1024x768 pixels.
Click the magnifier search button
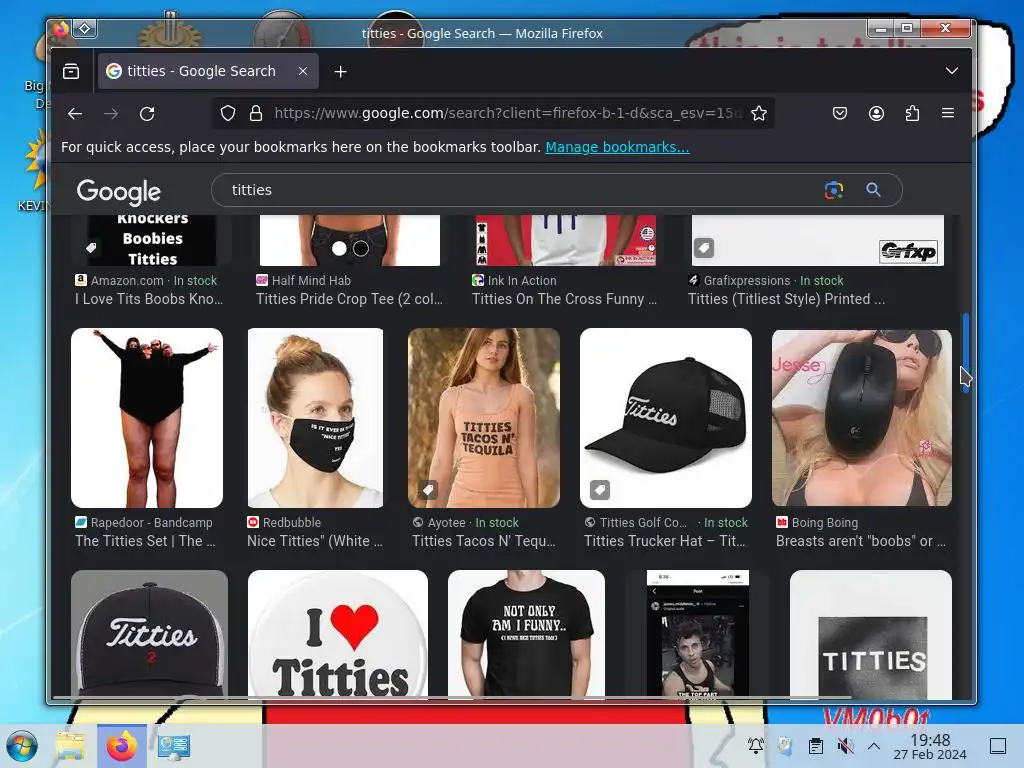(873, 190)
